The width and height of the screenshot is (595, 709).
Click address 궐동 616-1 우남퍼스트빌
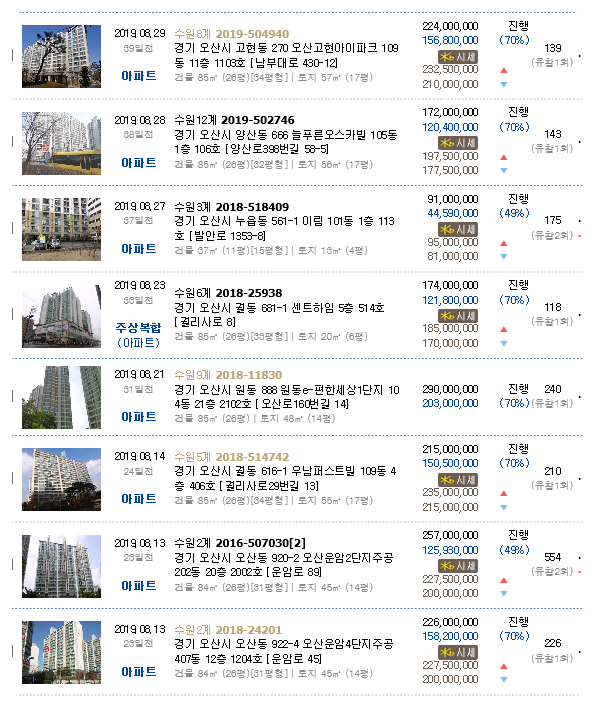(285, 478)
